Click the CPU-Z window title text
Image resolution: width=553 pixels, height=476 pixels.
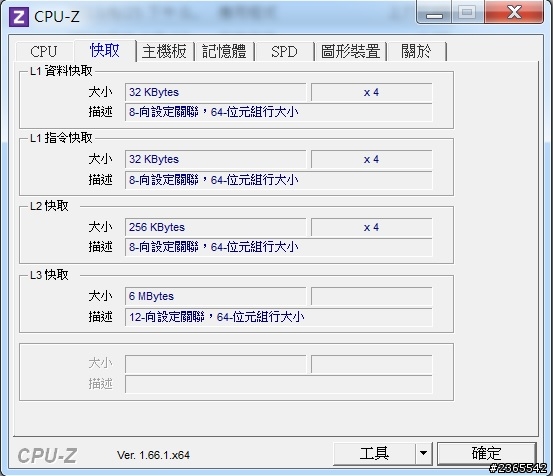pyautogui.click(x=57, y=17)
